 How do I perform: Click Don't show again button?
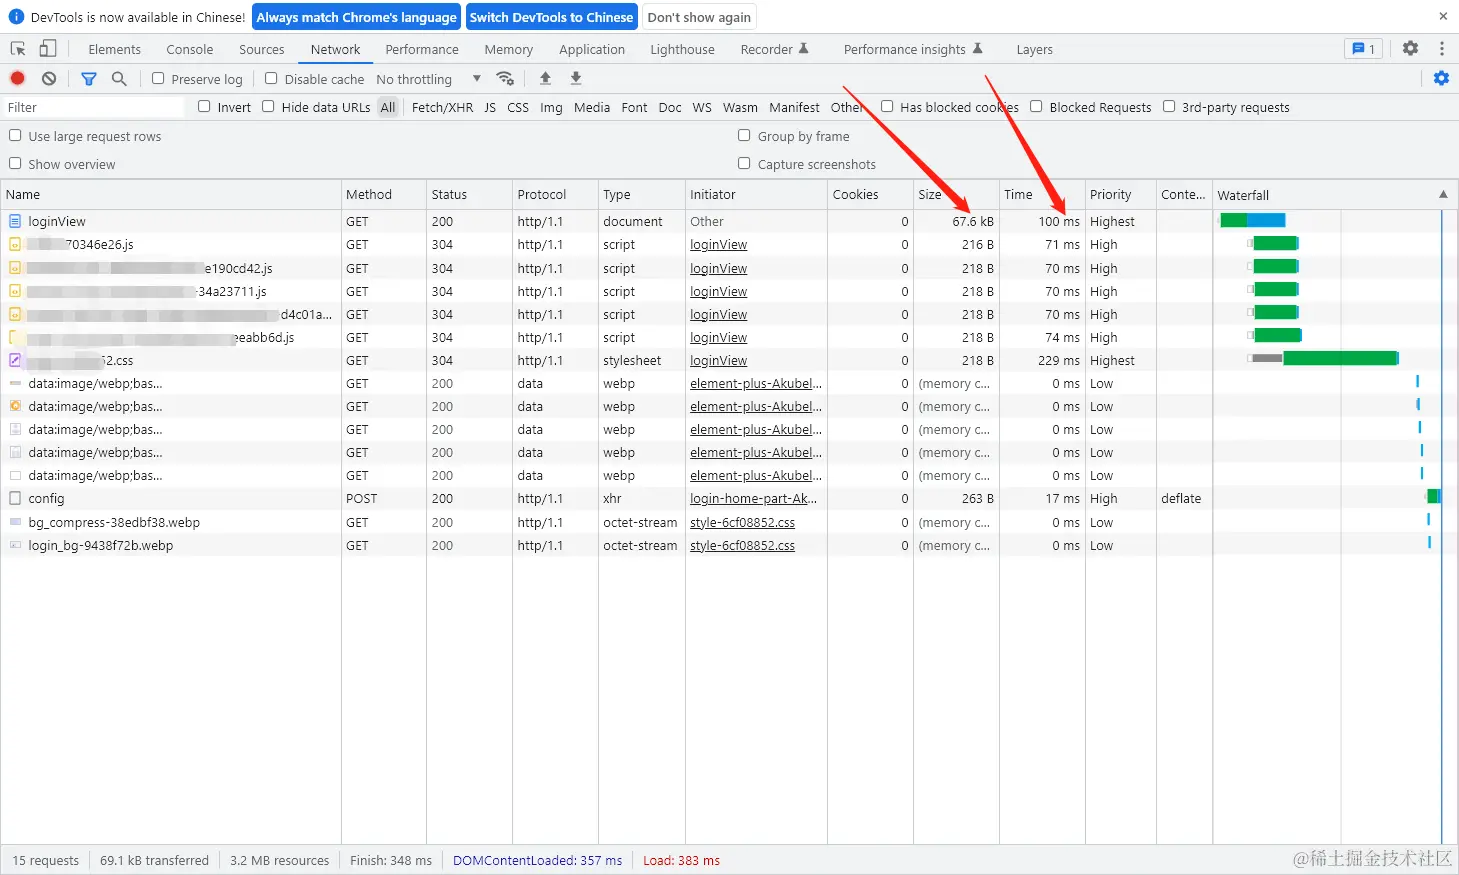pos(699,17)
